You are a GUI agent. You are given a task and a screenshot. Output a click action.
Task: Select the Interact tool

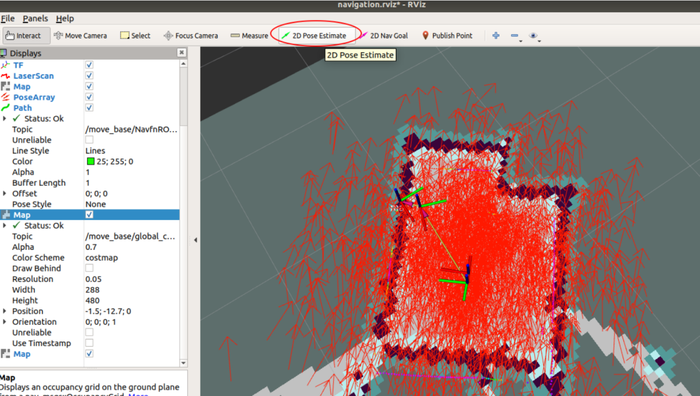tap(24, 36)
